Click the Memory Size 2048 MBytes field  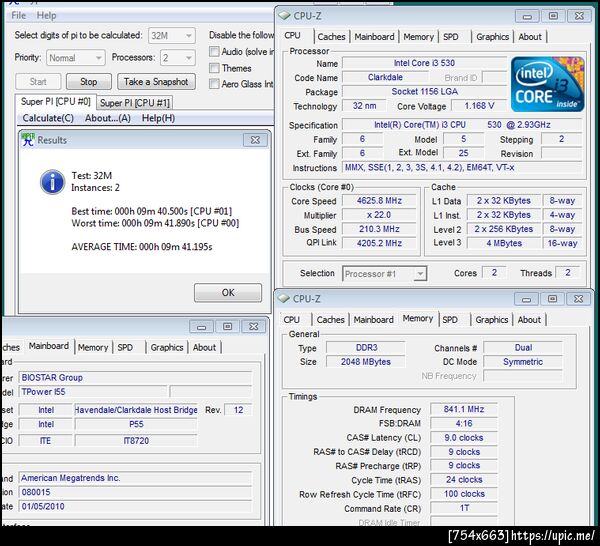click(365, 362)
